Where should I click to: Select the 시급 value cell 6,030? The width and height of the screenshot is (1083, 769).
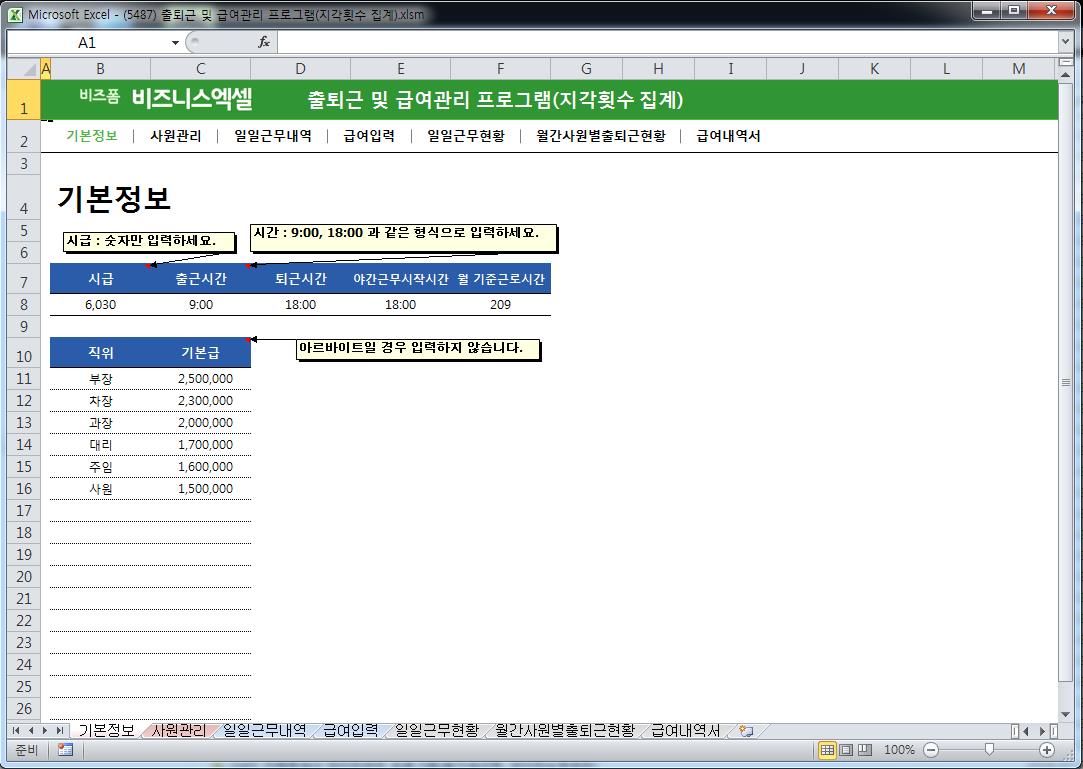pyautogui.click(x=100, y=305)
